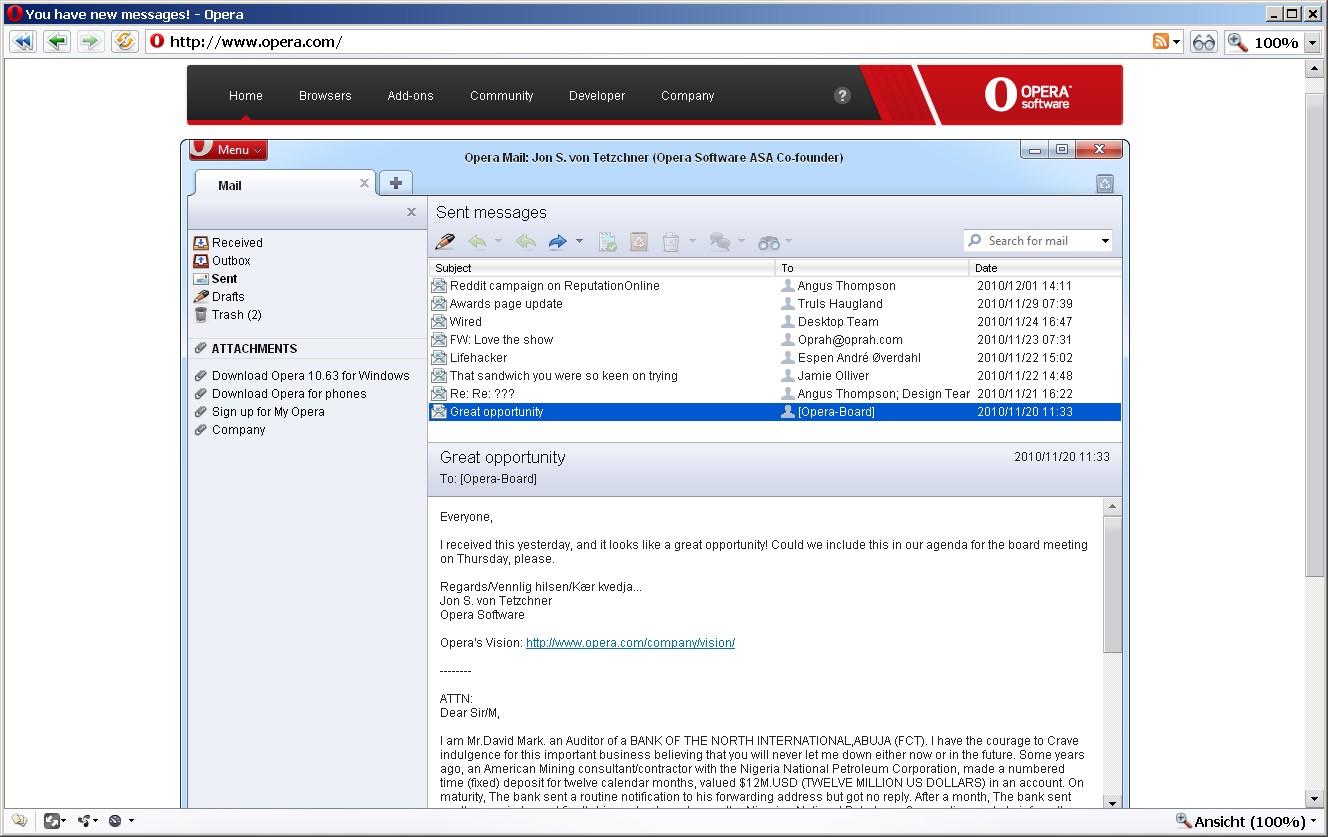Select Reply to sender
Viewport: 1328px width, 837px height.
pyautogui.click(x=476, y=241)
